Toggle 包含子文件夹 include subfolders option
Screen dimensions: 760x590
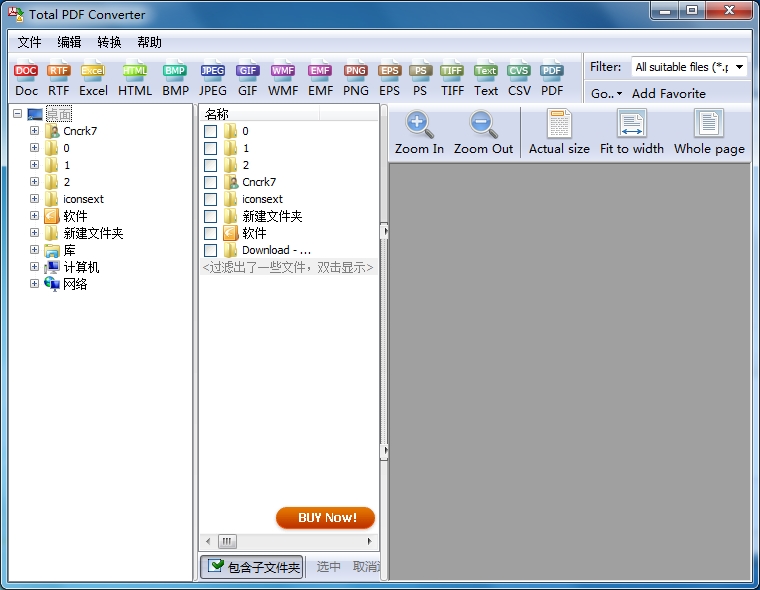[252, 567]
